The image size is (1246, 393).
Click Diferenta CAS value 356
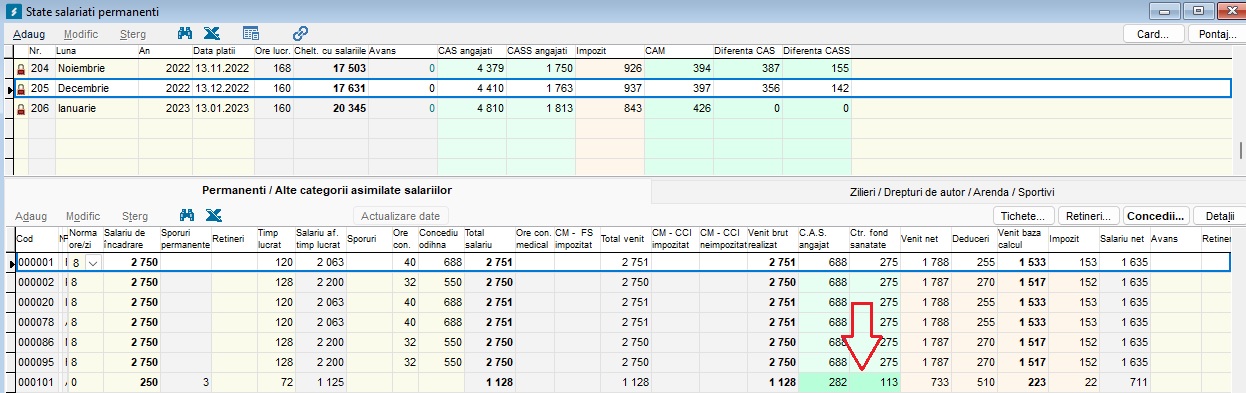747,88
